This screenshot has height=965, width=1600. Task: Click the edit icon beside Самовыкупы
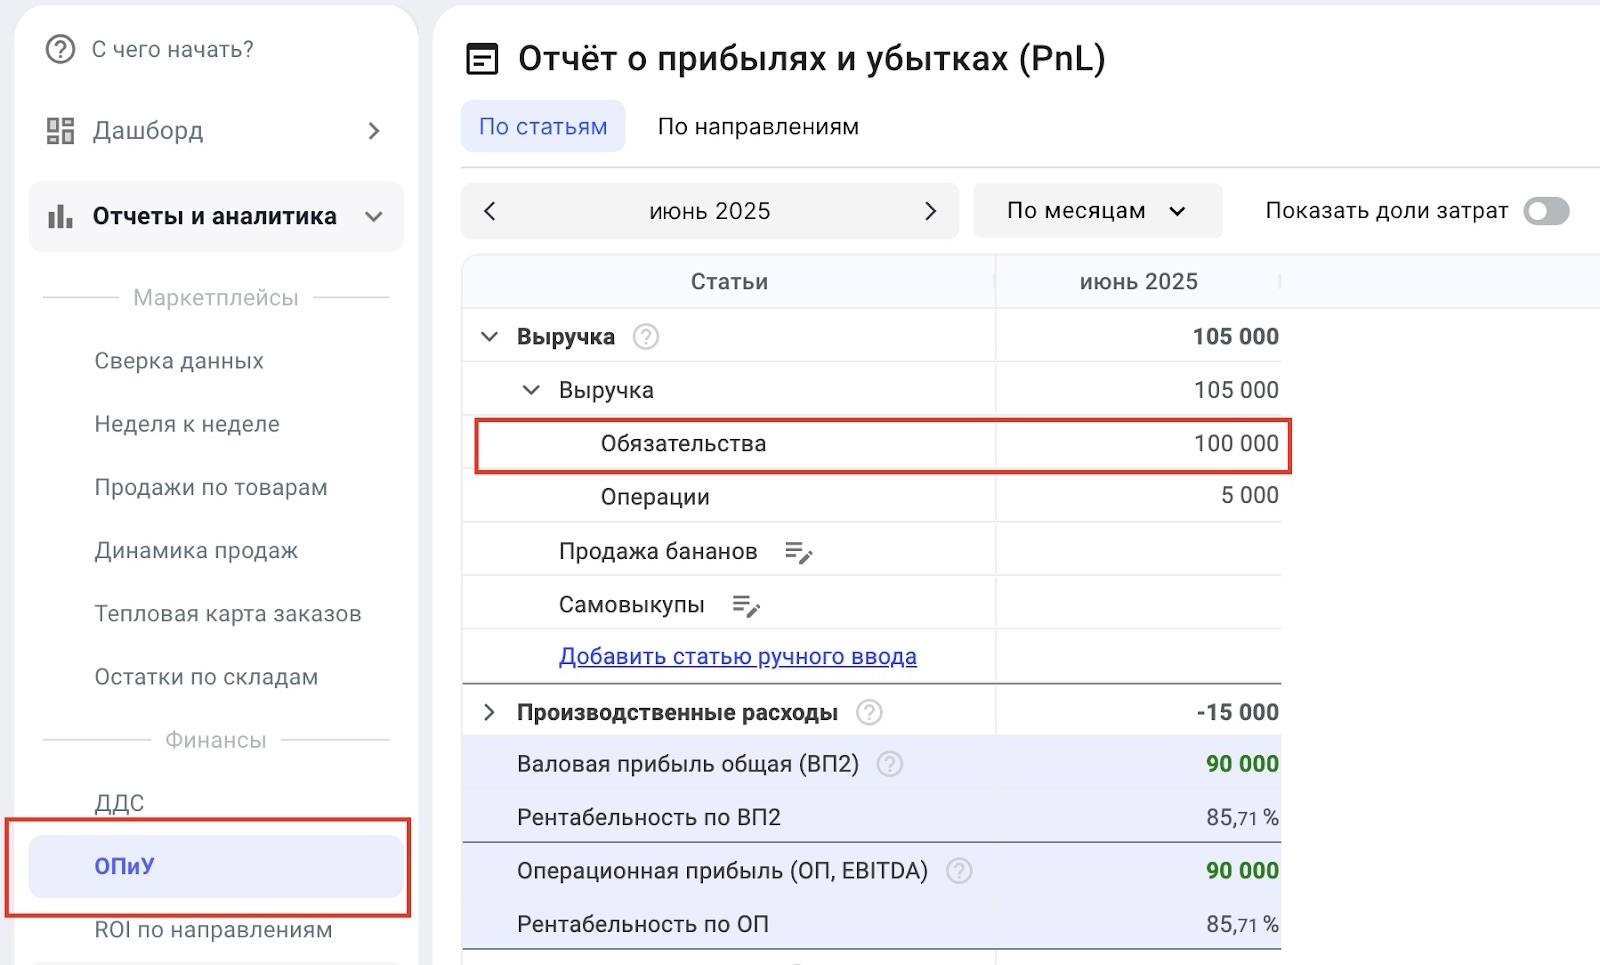click(746, 606)
